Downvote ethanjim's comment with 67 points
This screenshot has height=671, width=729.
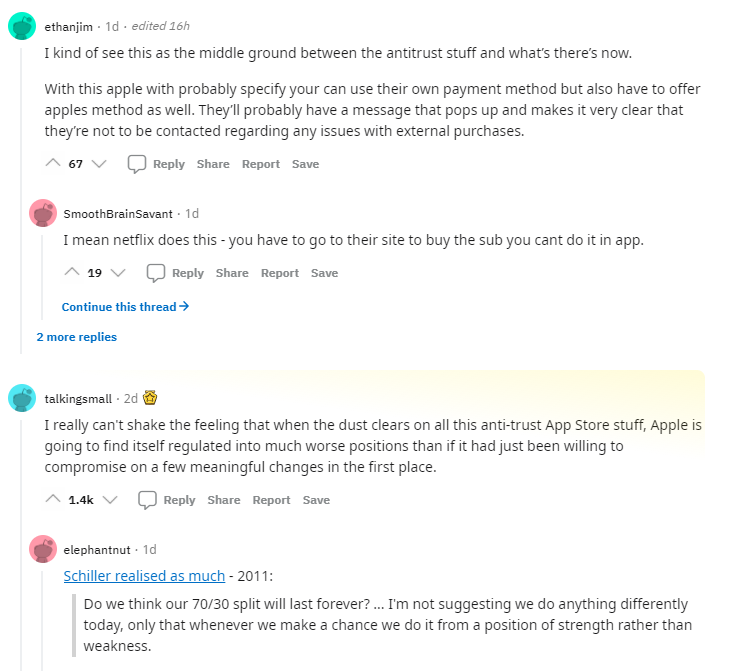[99, 164]
